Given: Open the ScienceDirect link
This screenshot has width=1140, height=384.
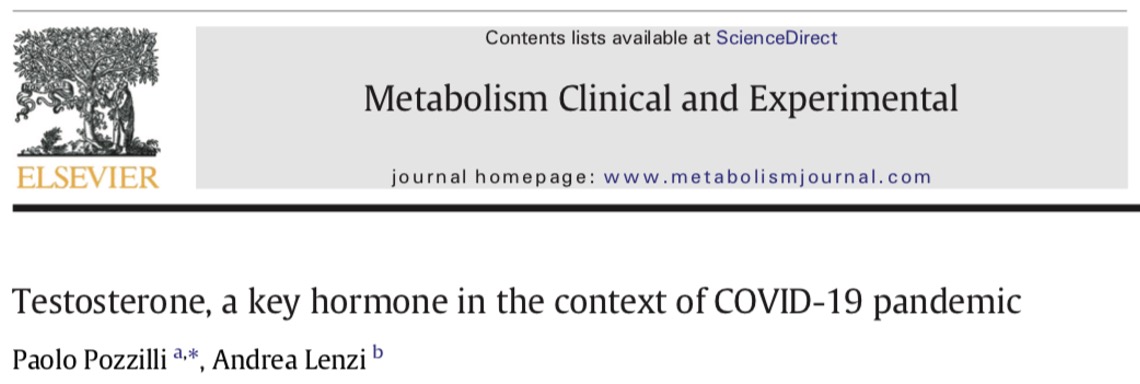Looking at the screenshot, I should [776, 38].
